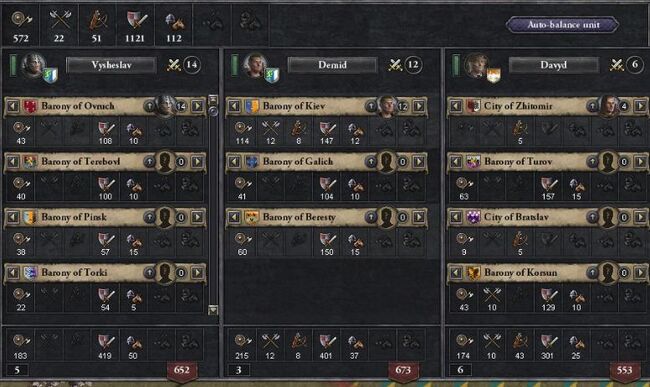Click Demid's martial skill swords icon
Viewport: 650px width, 387px height.
(x=395, y=65)
